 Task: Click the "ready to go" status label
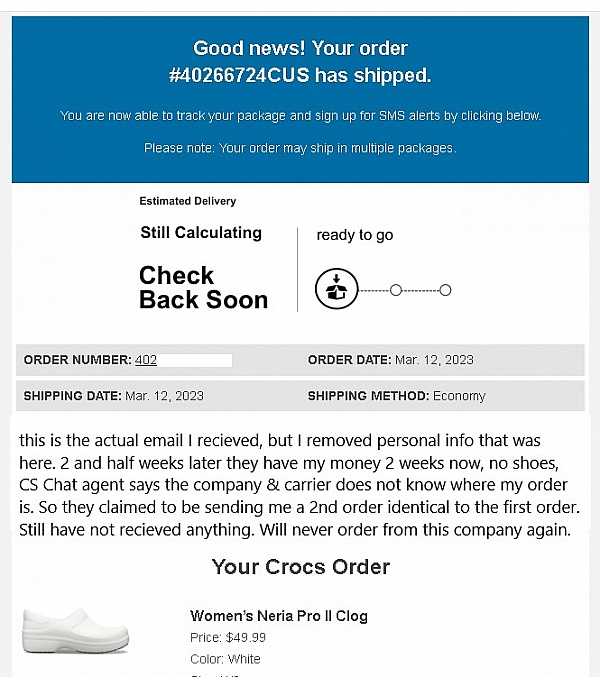coord(355,235)
